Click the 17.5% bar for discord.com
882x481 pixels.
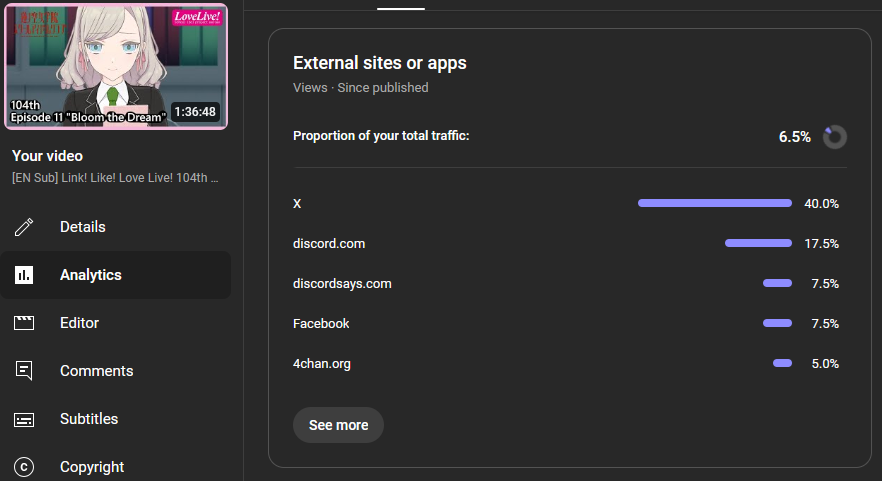758,243
